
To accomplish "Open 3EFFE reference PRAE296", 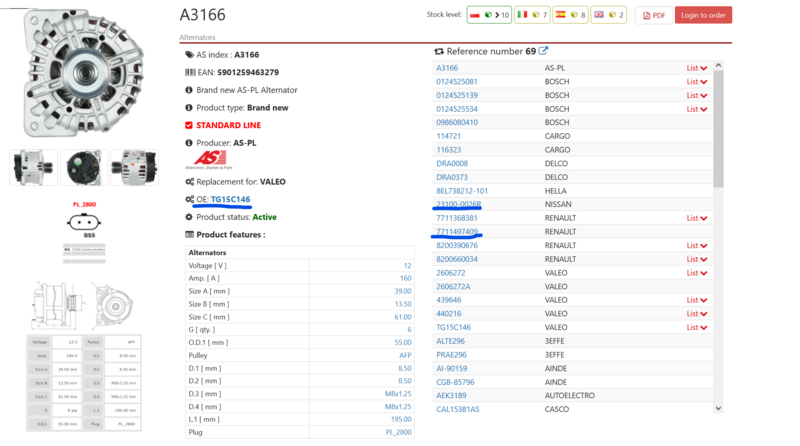I will click(x=452, y=355).
